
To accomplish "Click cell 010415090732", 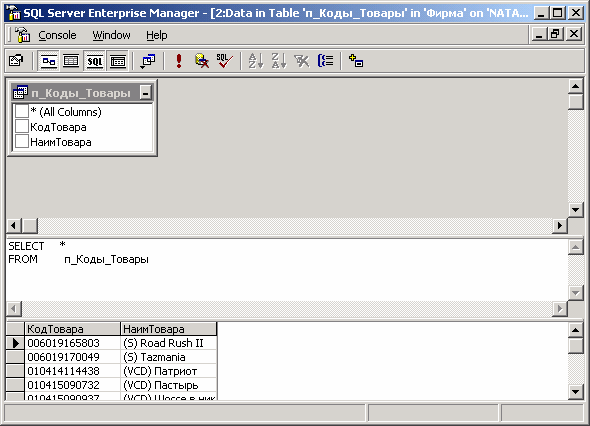I will point(72,385).
